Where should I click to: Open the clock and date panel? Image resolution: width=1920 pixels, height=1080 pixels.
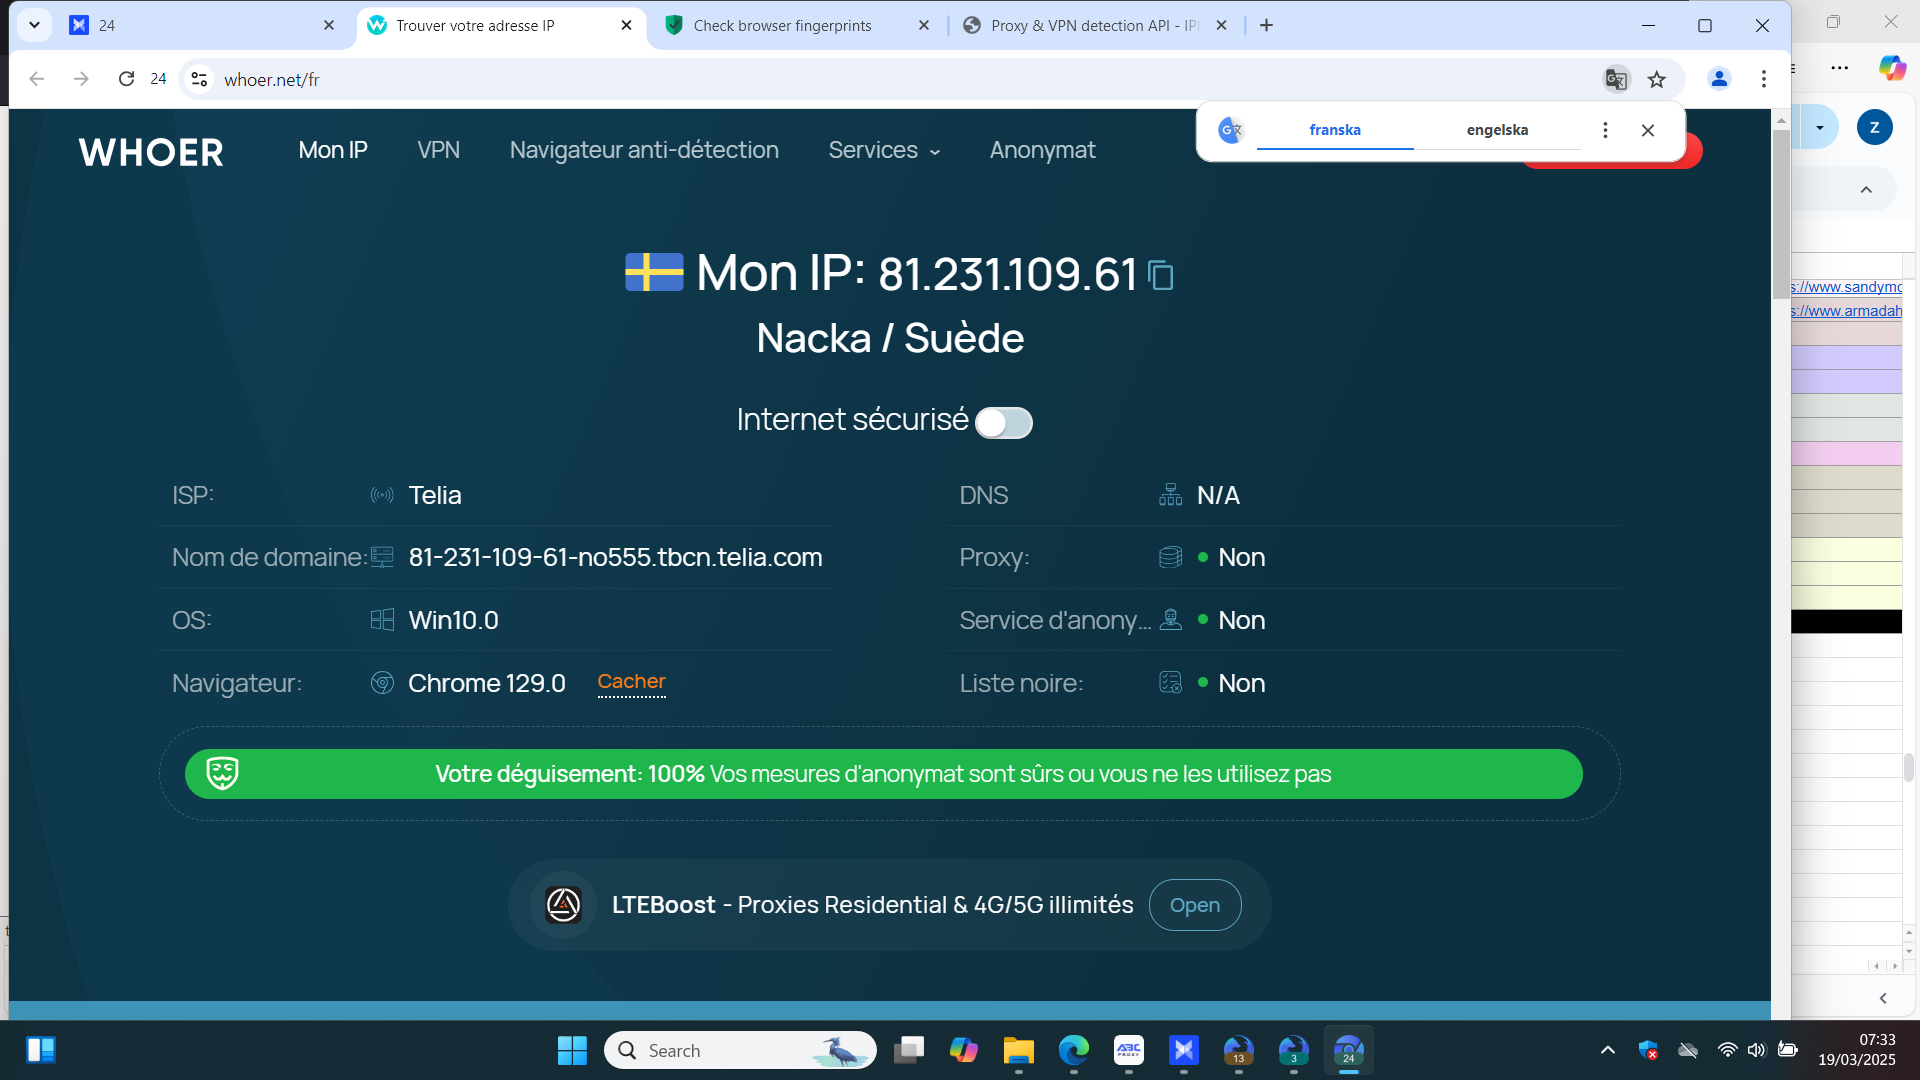click(1857, 1050)
